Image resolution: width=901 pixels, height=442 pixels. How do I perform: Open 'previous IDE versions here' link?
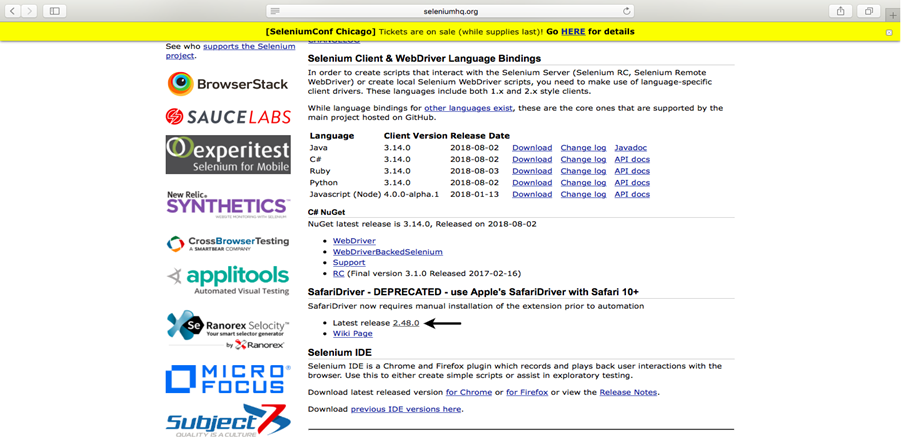click(x=406, y=409)
